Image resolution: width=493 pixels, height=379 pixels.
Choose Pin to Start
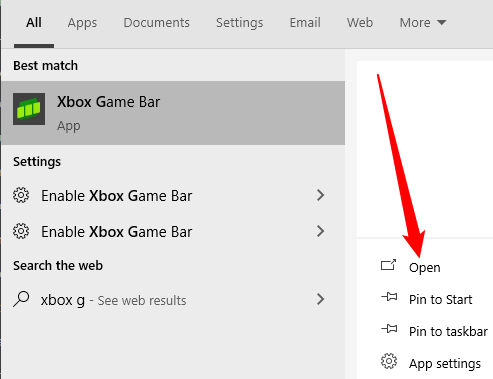(441, 299)
